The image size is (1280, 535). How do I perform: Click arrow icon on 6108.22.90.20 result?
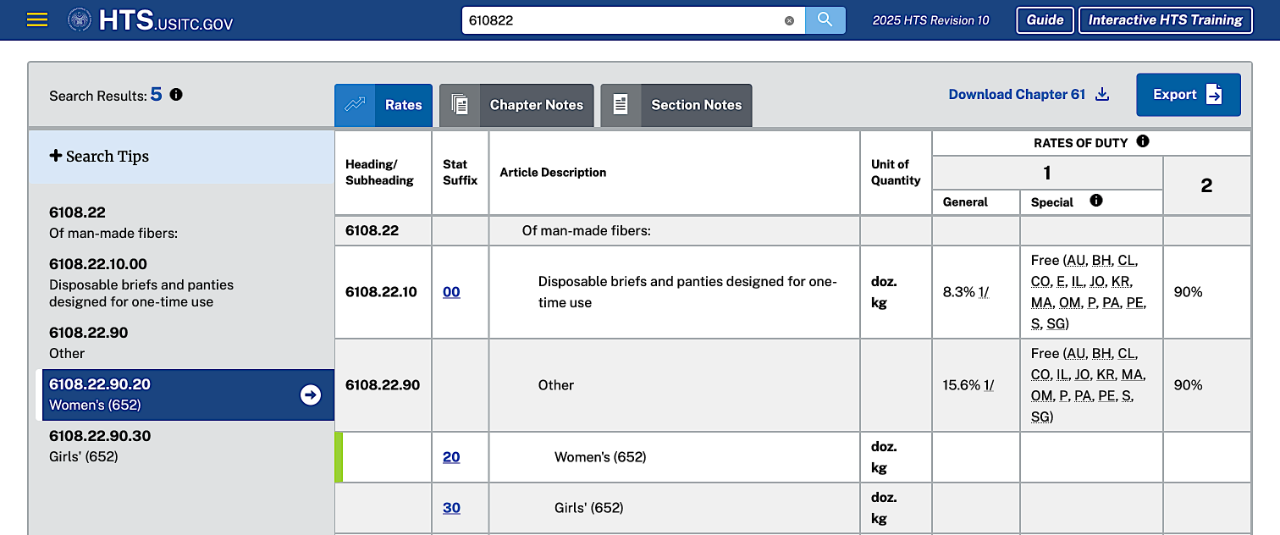310,395
